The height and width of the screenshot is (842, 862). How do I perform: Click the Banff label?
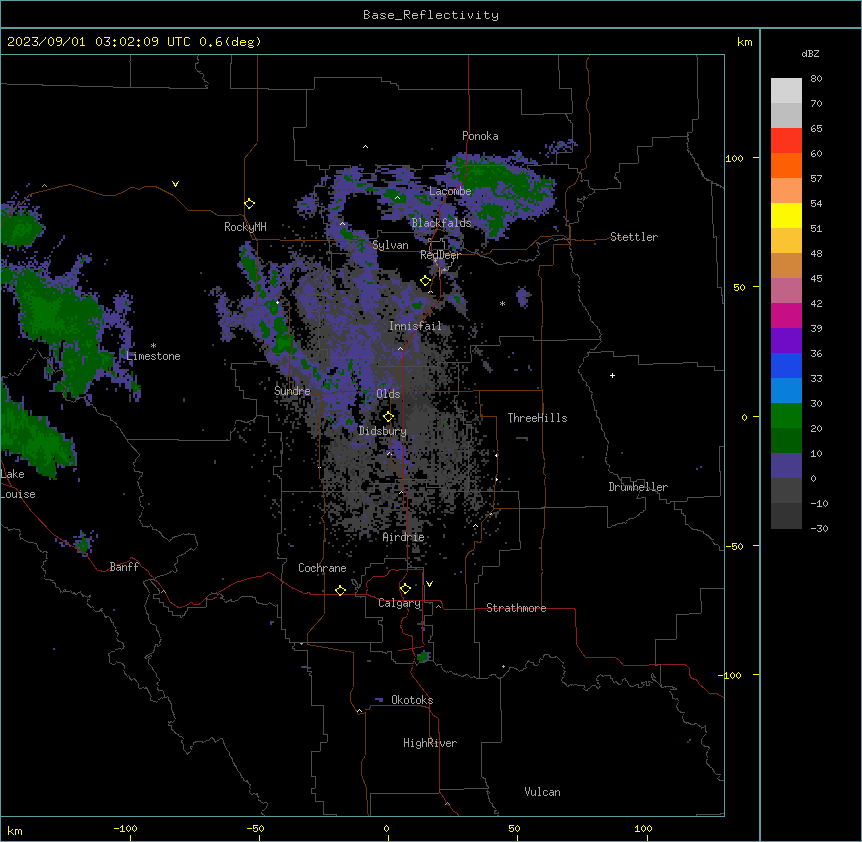click(x=124, y=567)
